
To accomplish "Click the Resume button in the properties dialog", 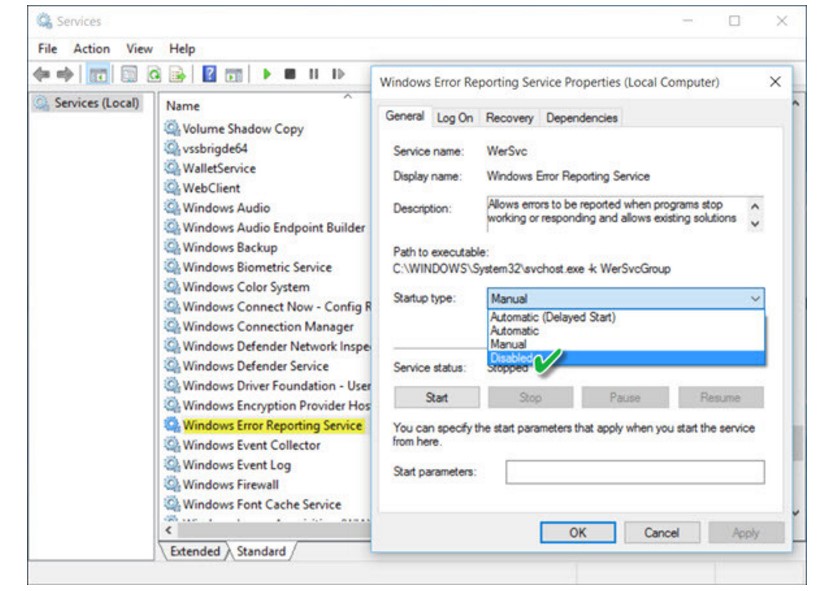I will pyautogui.click(x=721, y=397).
